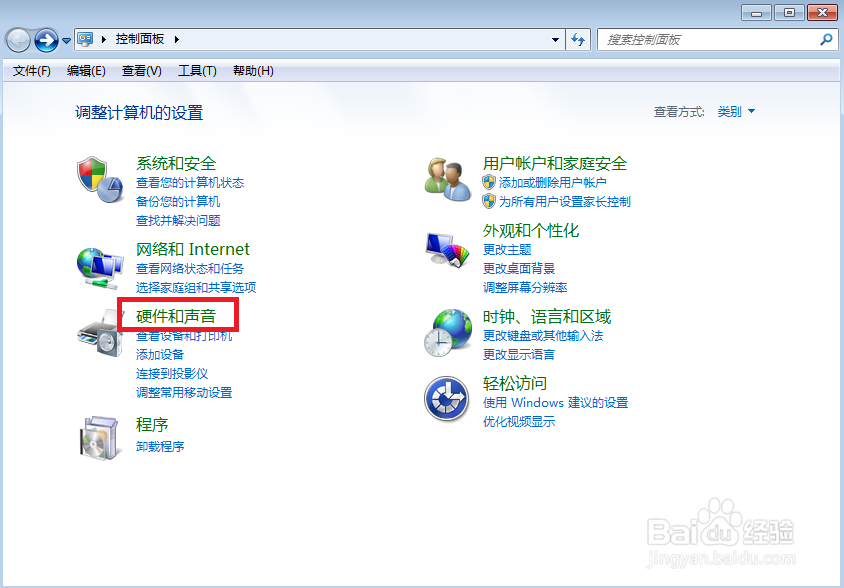
Task: Click the 网络和 Internet monitor icon
Action: pos(100,267)
